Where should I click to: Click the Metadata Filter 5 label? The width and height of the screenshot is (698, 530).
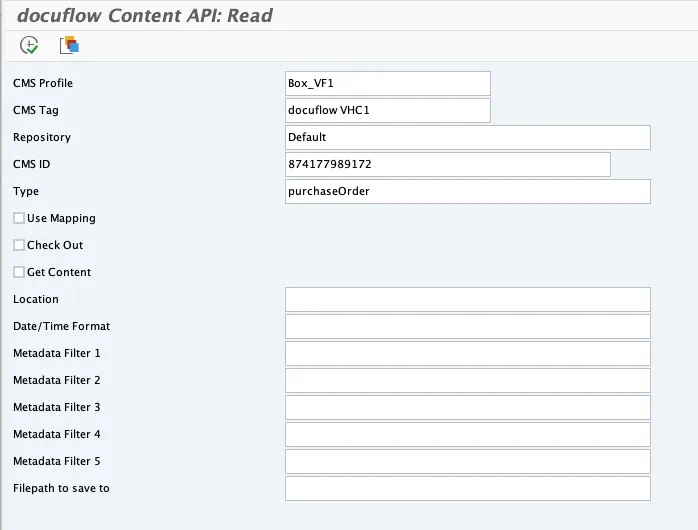pyautogui.click(x=57, y=461)
